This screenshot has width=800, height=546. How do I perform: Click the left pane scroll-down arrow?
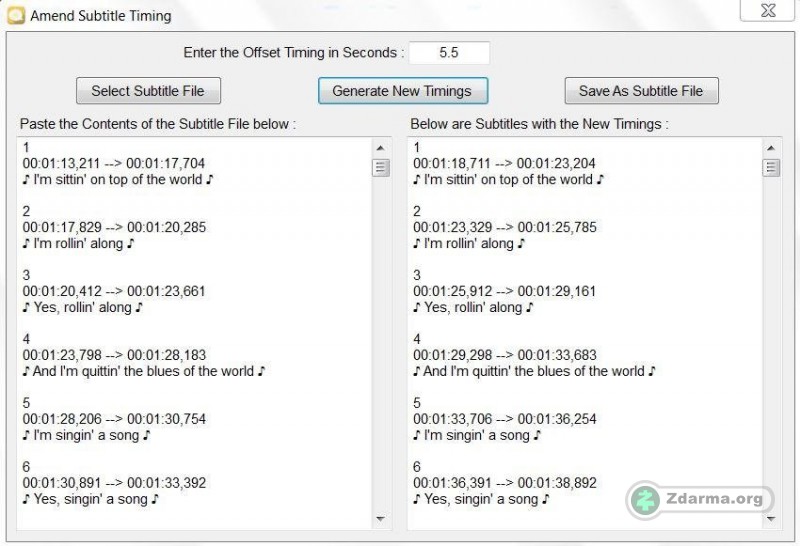point(380,518)
